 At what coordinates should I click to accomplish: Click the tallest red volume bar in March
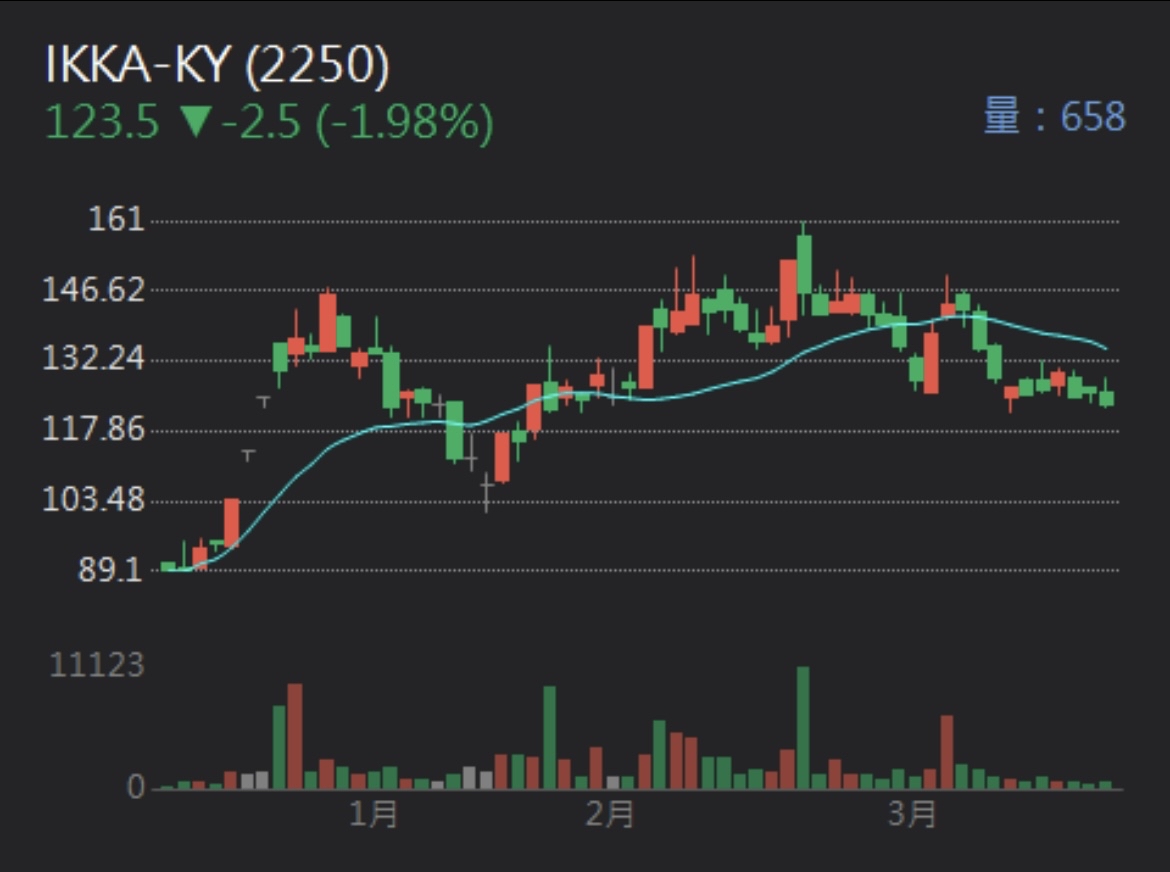946,752
